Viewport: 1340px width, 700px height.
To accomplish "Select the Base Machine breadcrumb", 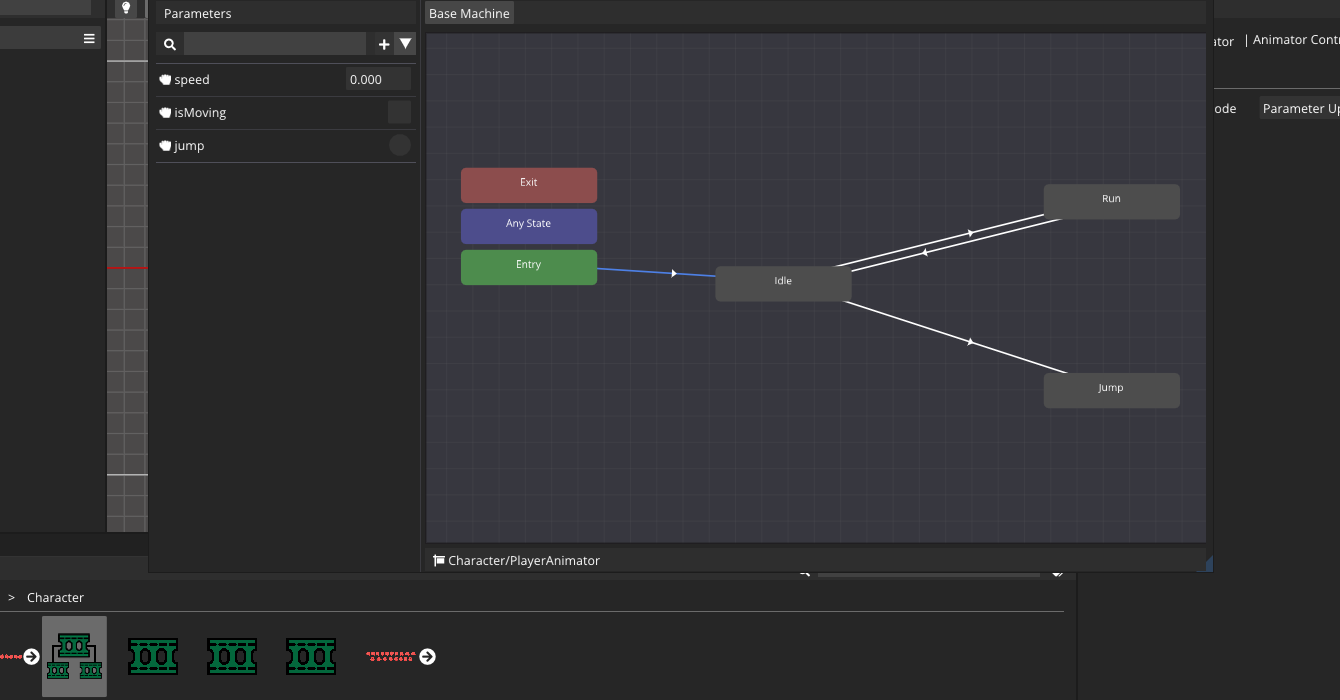I will click(469, 13).
